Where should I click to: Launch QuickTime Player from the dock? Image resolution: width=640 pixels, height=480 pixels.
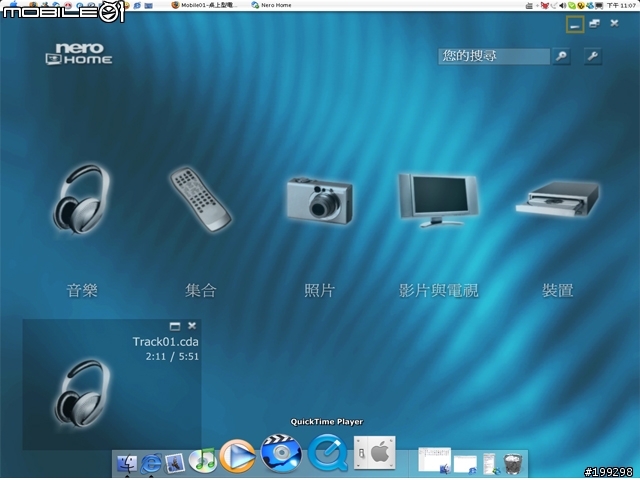pos(328,453)
